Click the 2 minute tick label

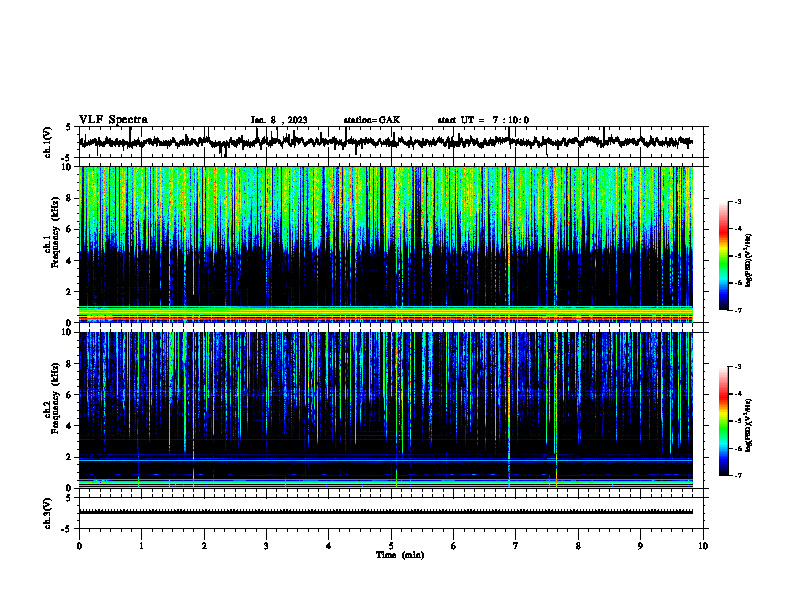coord(204,546)
